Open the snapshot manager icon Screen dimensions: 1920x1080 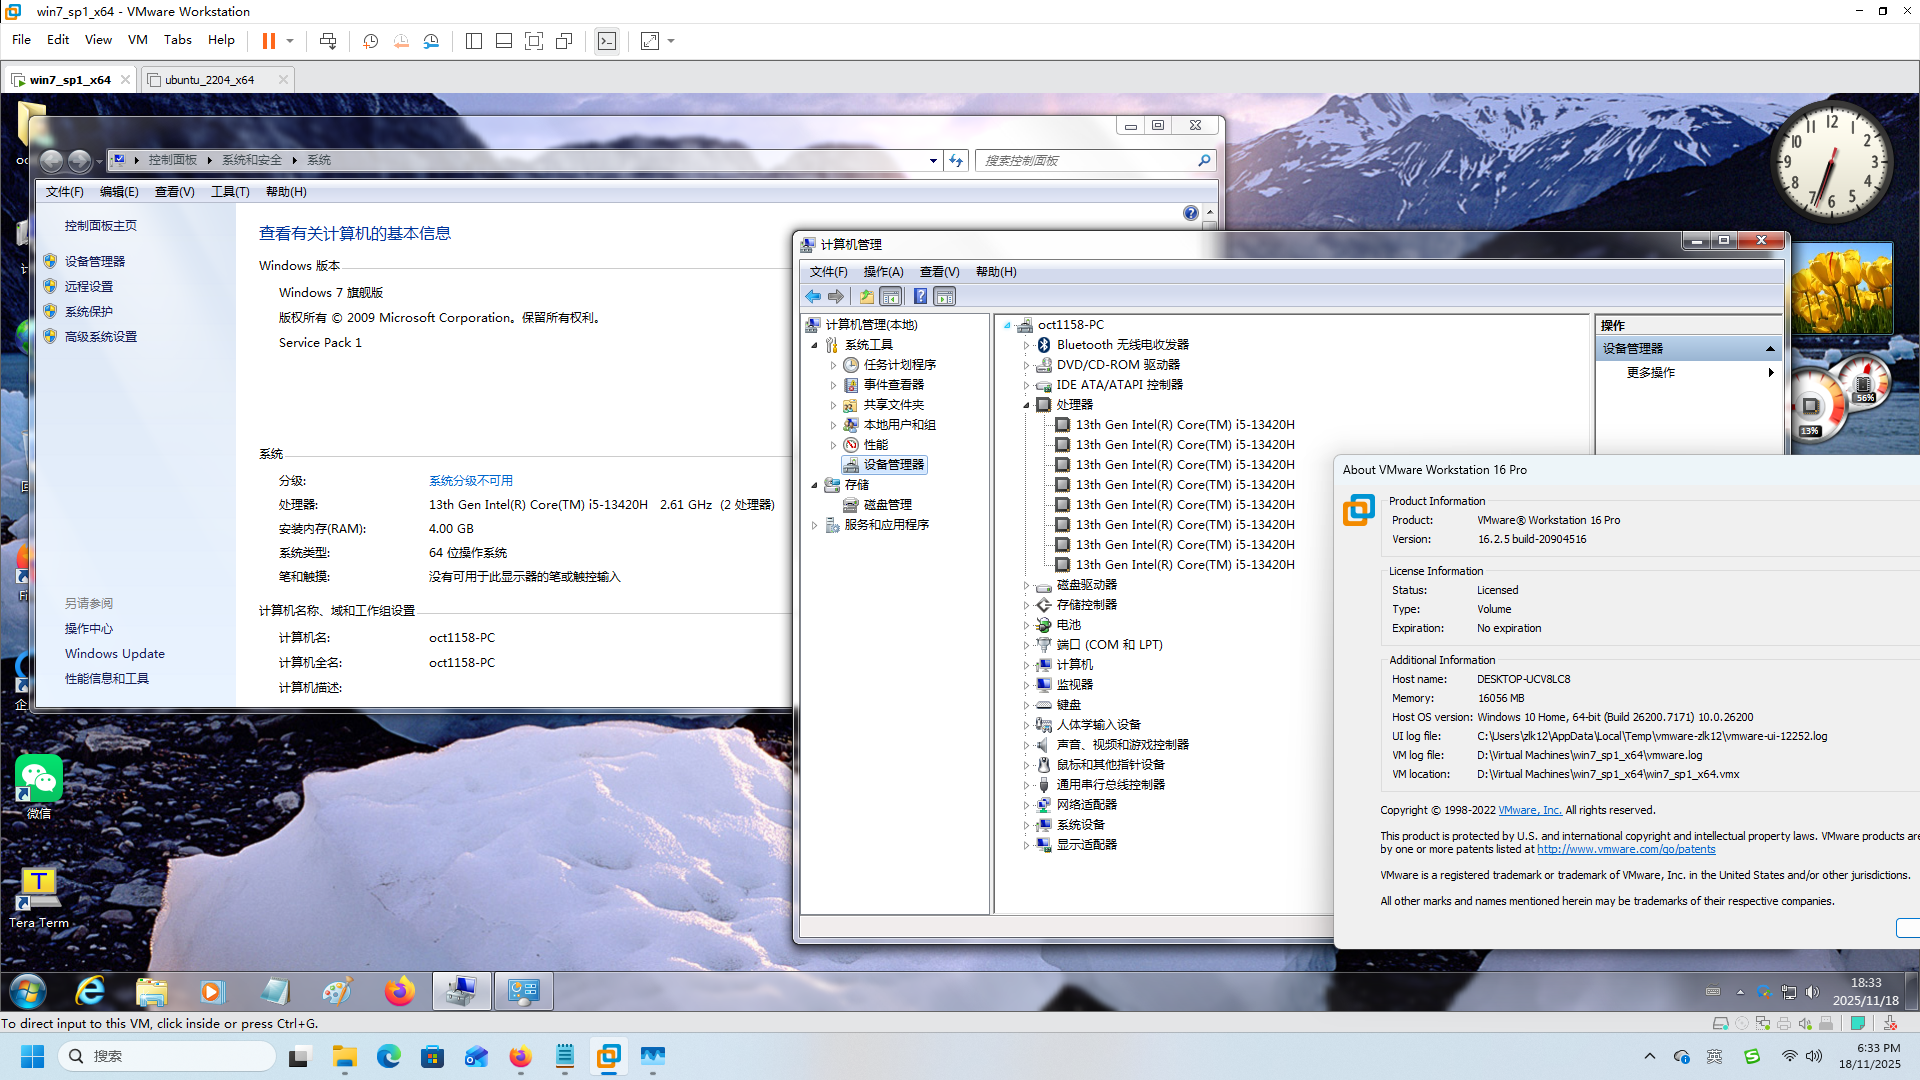[431, 41]
